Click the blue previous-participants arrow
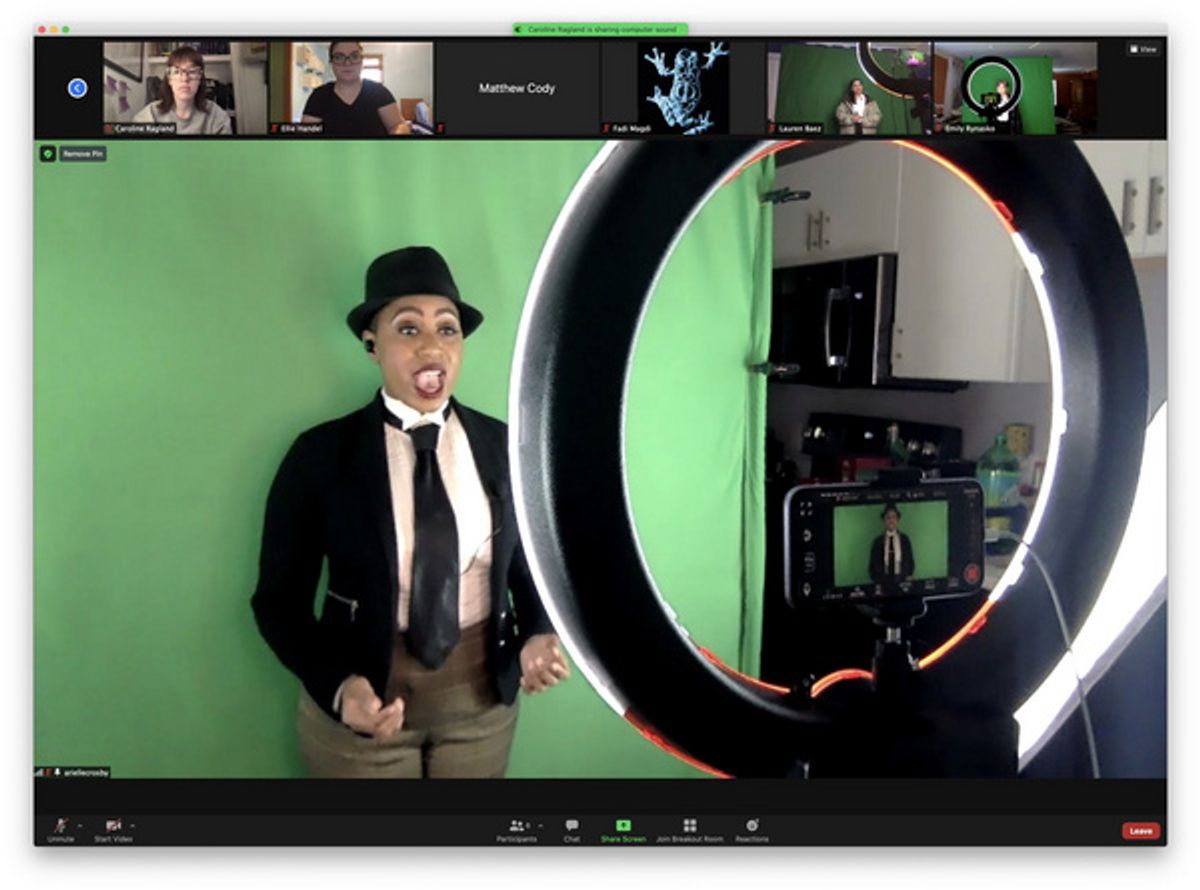The image size is (1200, 890). [77, 88]
